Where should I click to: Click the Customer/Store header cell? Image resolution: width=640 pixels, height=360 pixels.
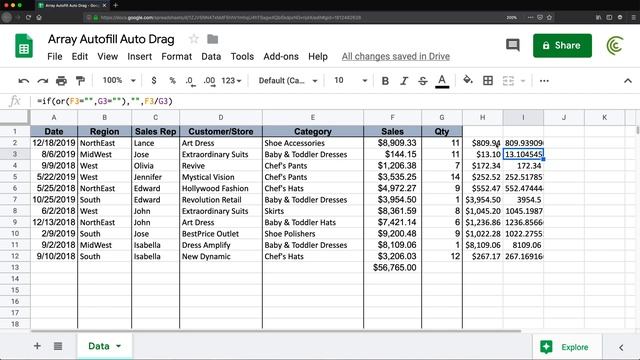(221, 131)
